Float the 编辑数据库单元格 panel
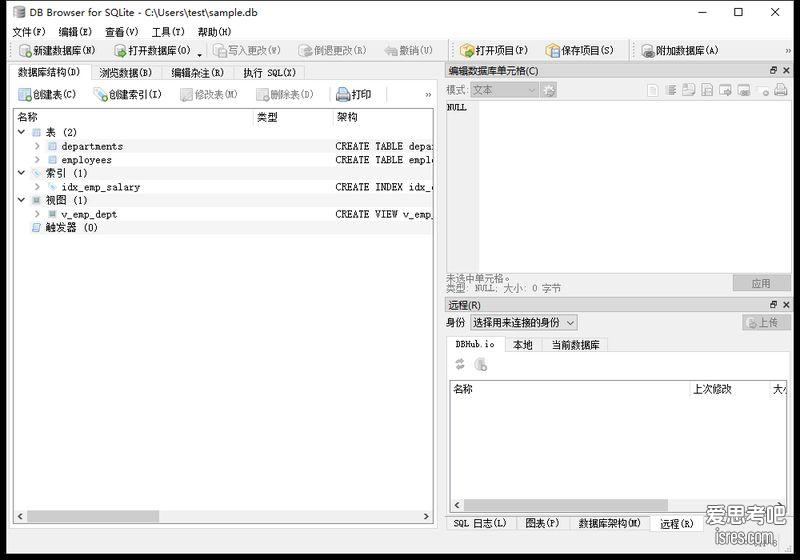 [x=773, y=70]
